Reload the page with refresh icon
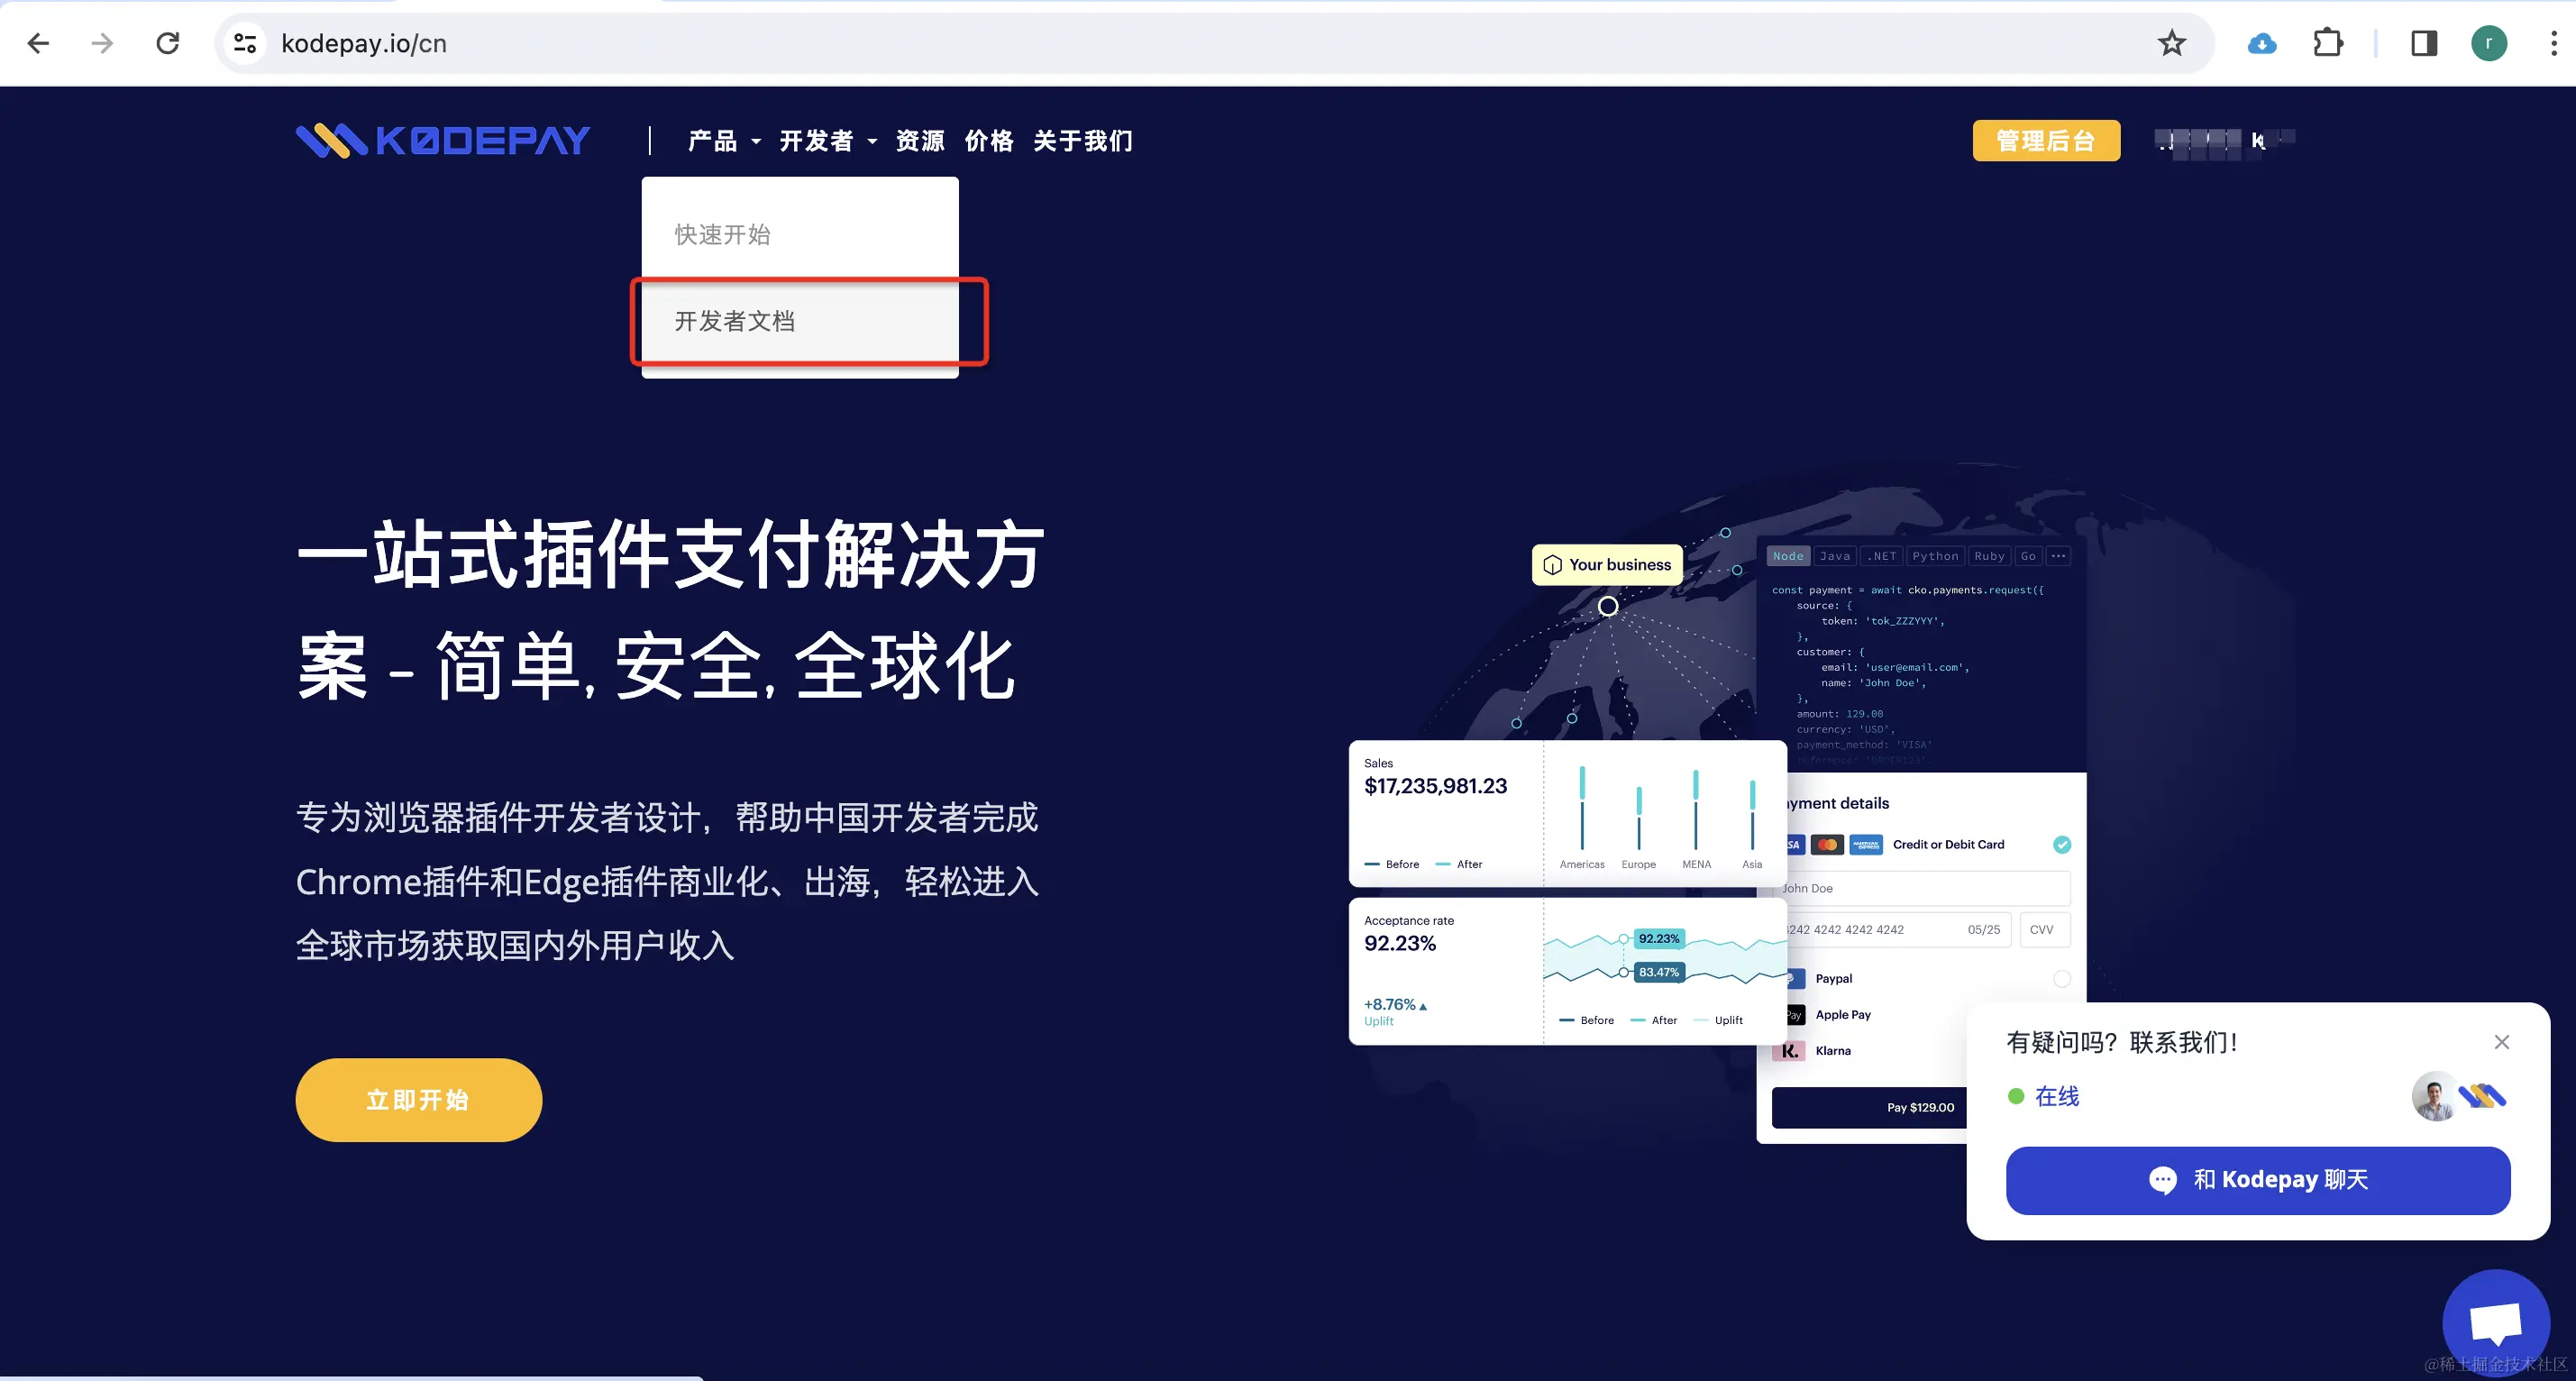Image resolution: width=2576 pixels, height=1381 pixels. 168,43
